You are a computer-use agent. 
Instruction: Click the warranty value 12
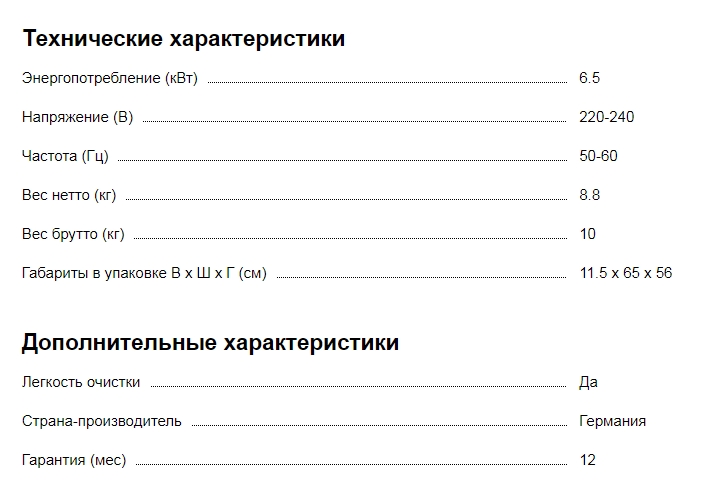point(587,460)
